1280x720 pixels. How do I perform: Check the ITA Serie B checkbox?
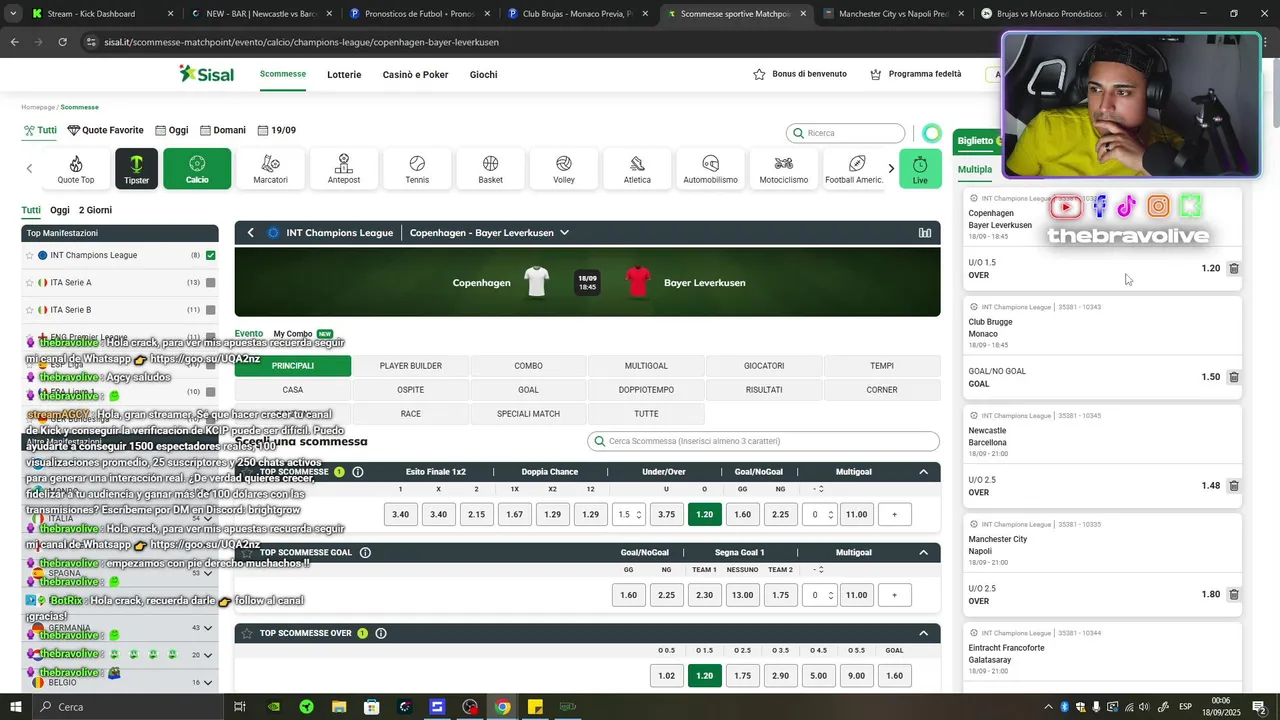(x=210, y=310)
